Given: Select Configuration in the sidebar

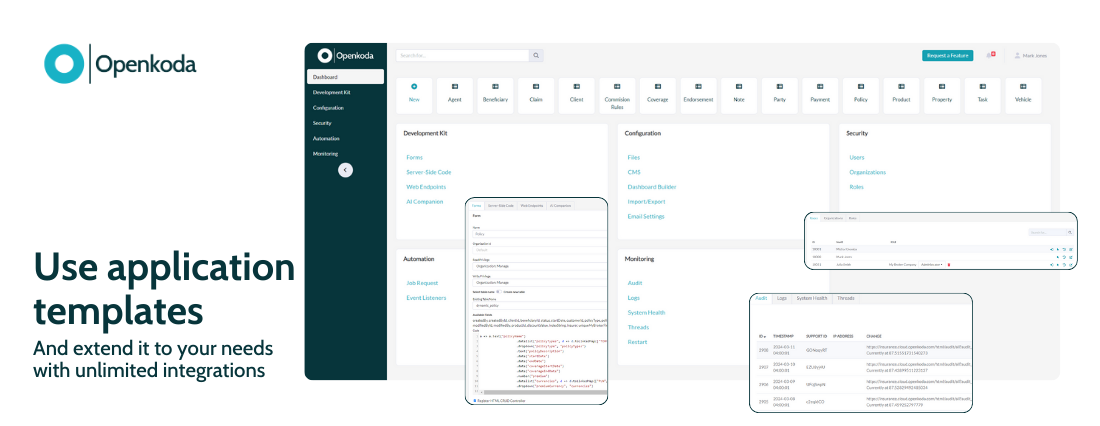Looking at the screenshot, I should [328, 108].
